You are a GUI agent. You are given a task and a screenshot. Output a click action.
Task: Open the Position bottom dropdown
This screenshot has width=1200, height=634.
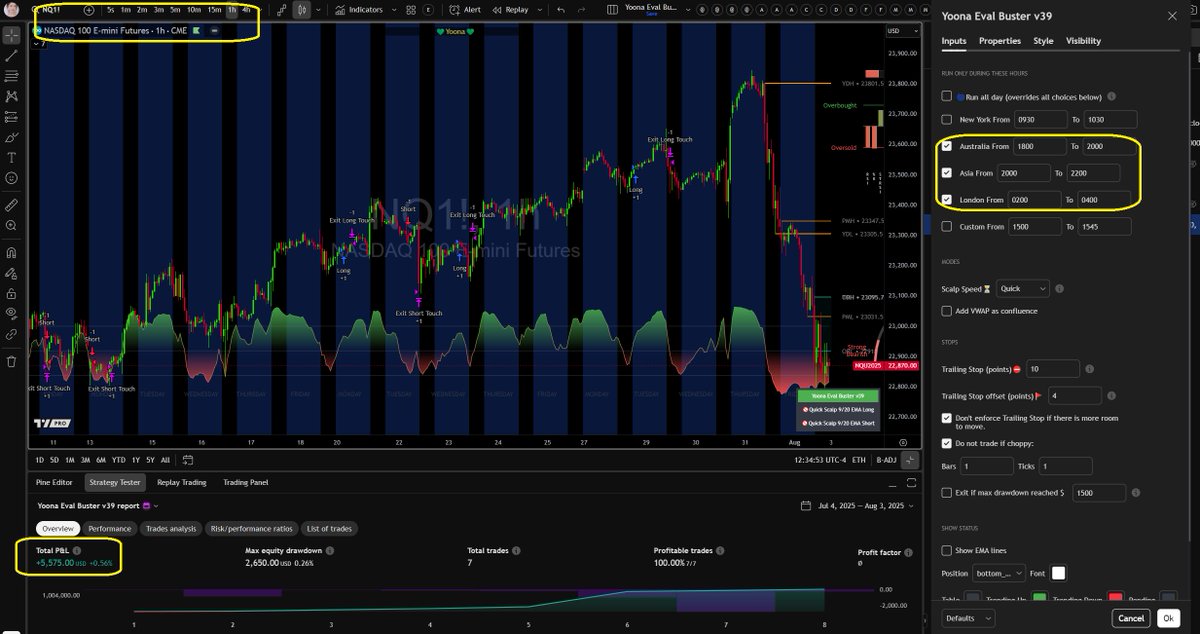pos(999,574)
